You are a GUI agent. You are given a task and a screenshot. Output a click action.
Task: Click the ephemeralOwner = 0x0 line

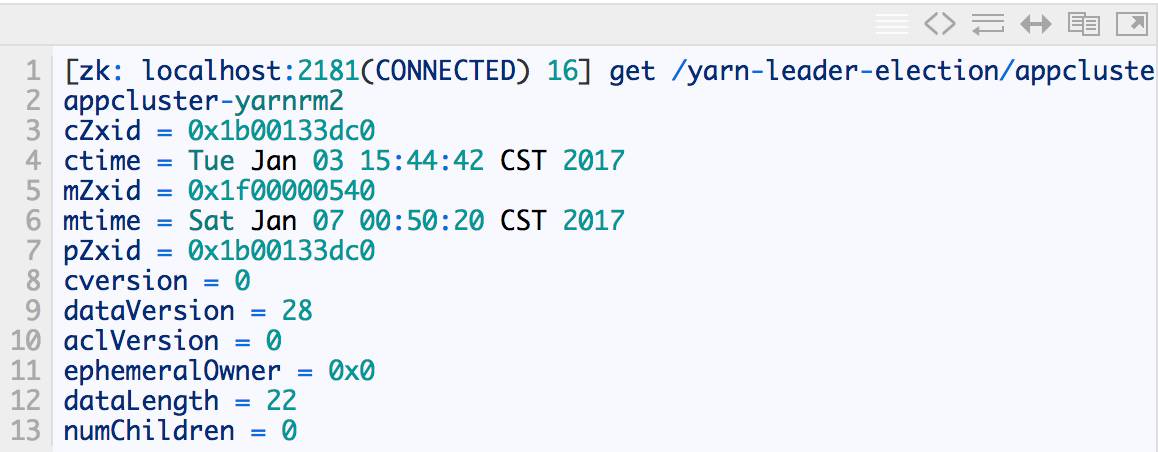click(219, 370)
